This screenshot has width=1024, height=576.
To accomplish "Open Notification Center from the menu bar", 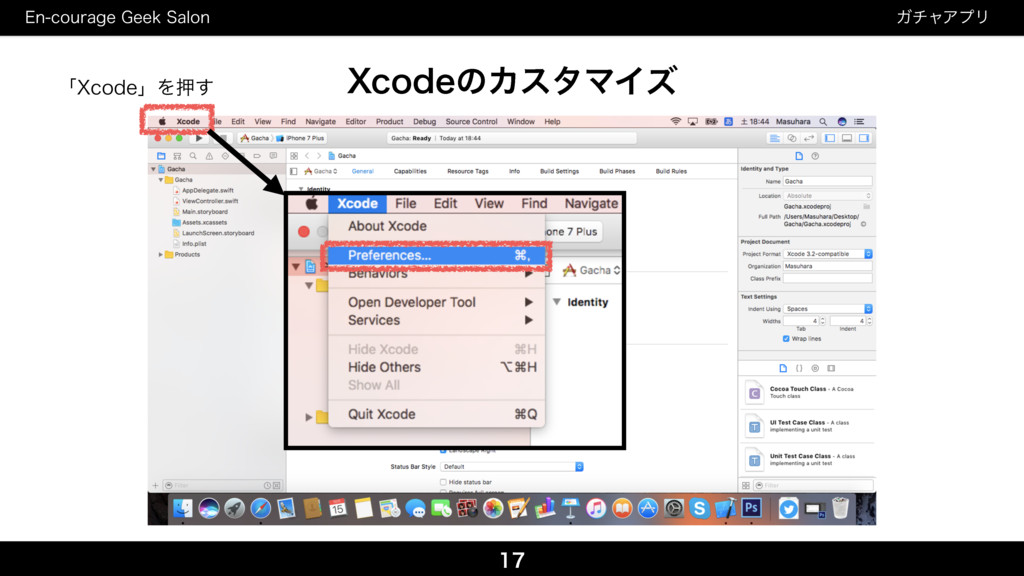I will point(859,121).
